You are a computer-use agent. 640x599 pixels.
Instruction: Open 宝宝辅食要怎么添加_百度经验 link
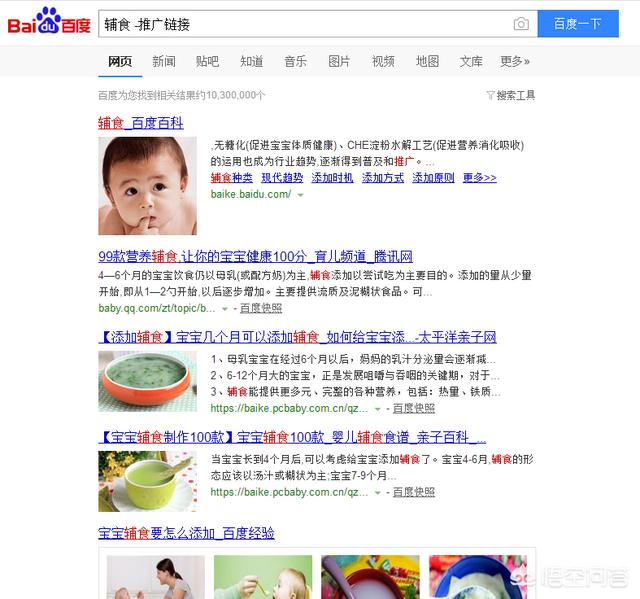click(x=186, y=533)
